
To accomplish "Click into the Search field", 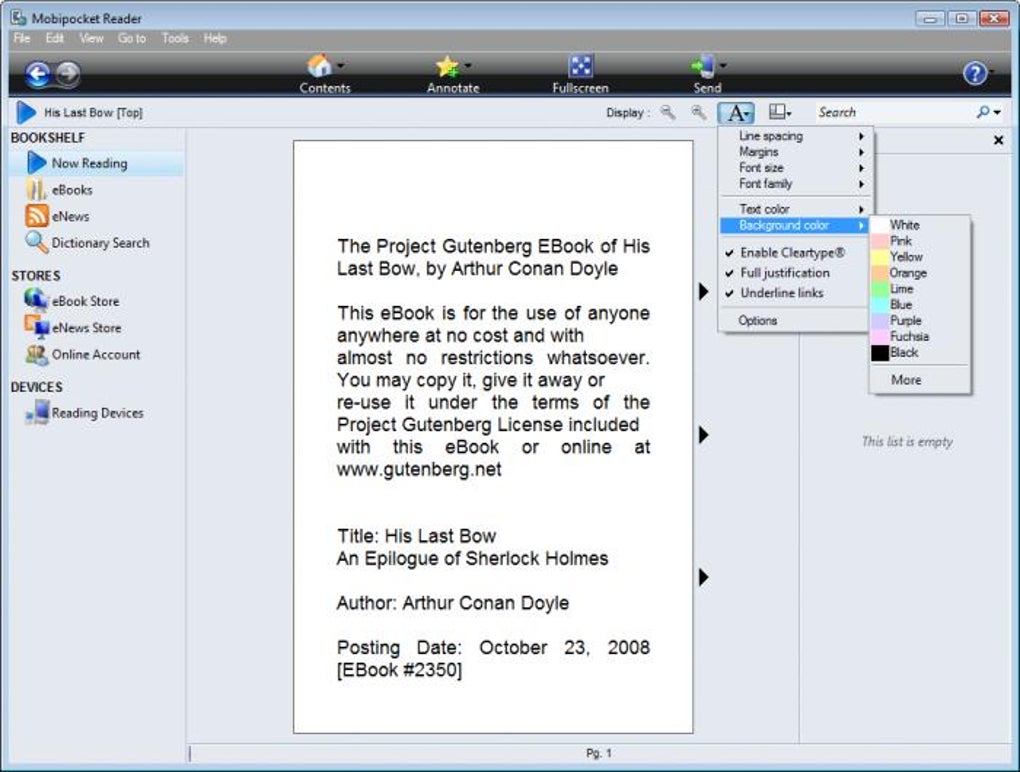I will (894, 112).
